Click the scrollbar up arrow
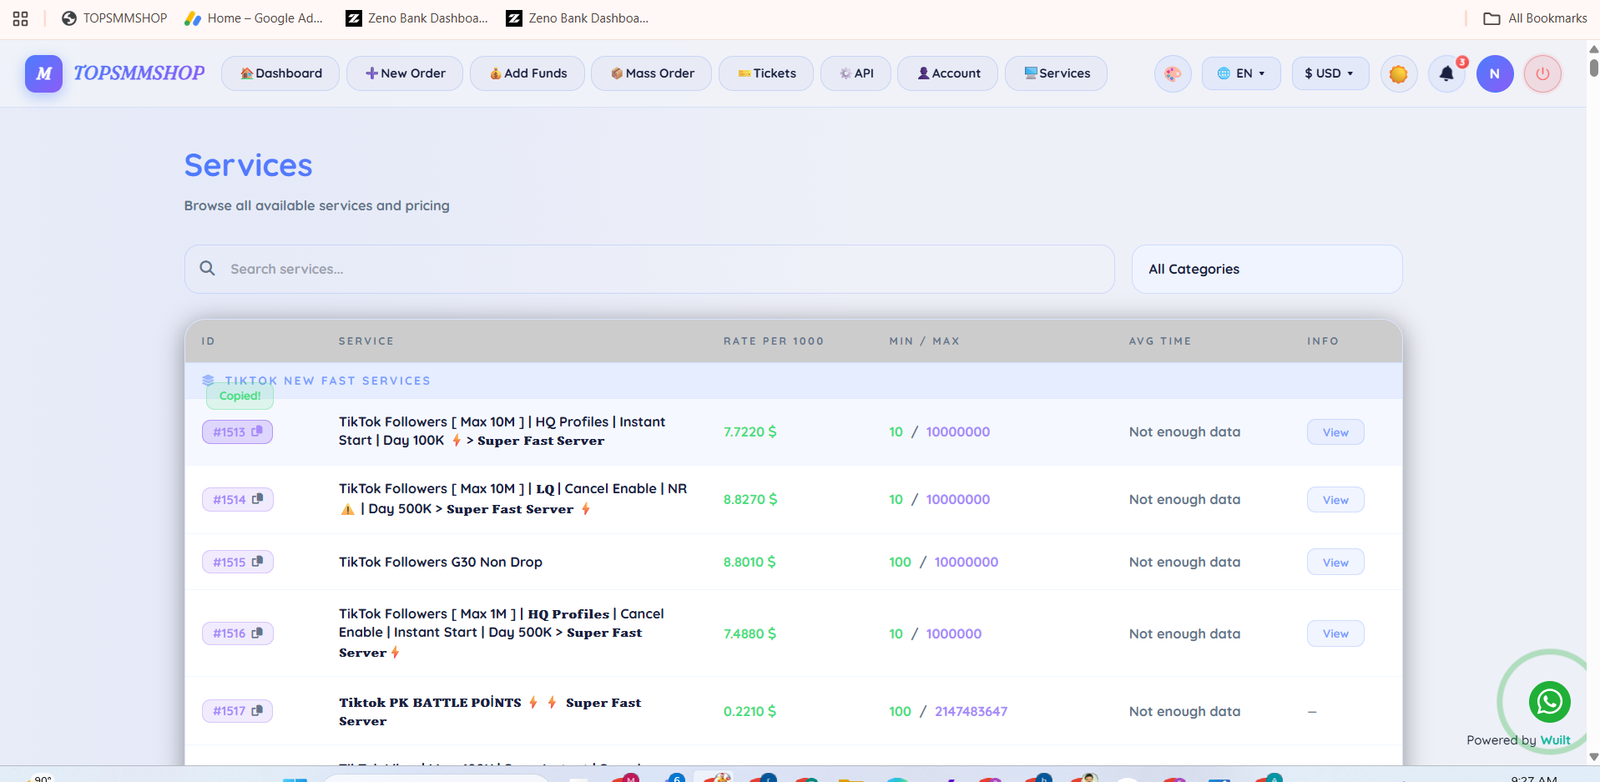Screen dimensions: 1600x782 coord(1593,47)
